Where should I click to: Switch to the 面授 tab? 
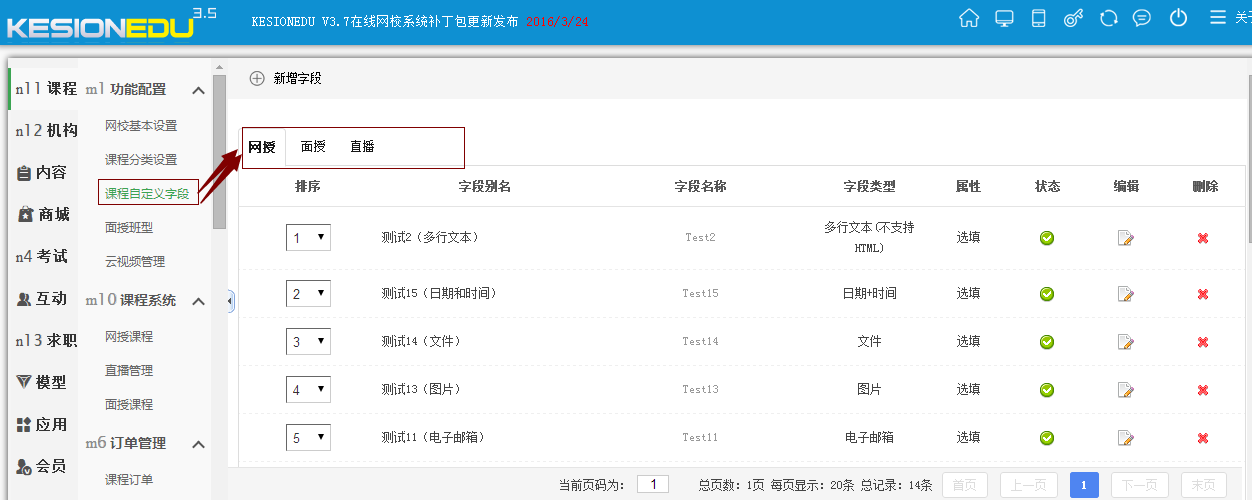[313, 147]
